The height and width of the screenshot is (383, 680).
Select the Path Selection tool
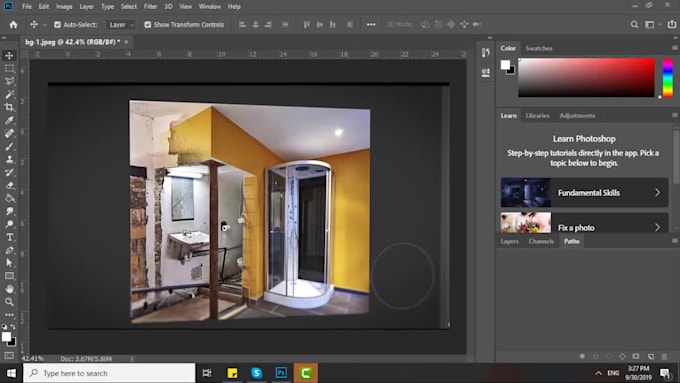pos(9,263)
